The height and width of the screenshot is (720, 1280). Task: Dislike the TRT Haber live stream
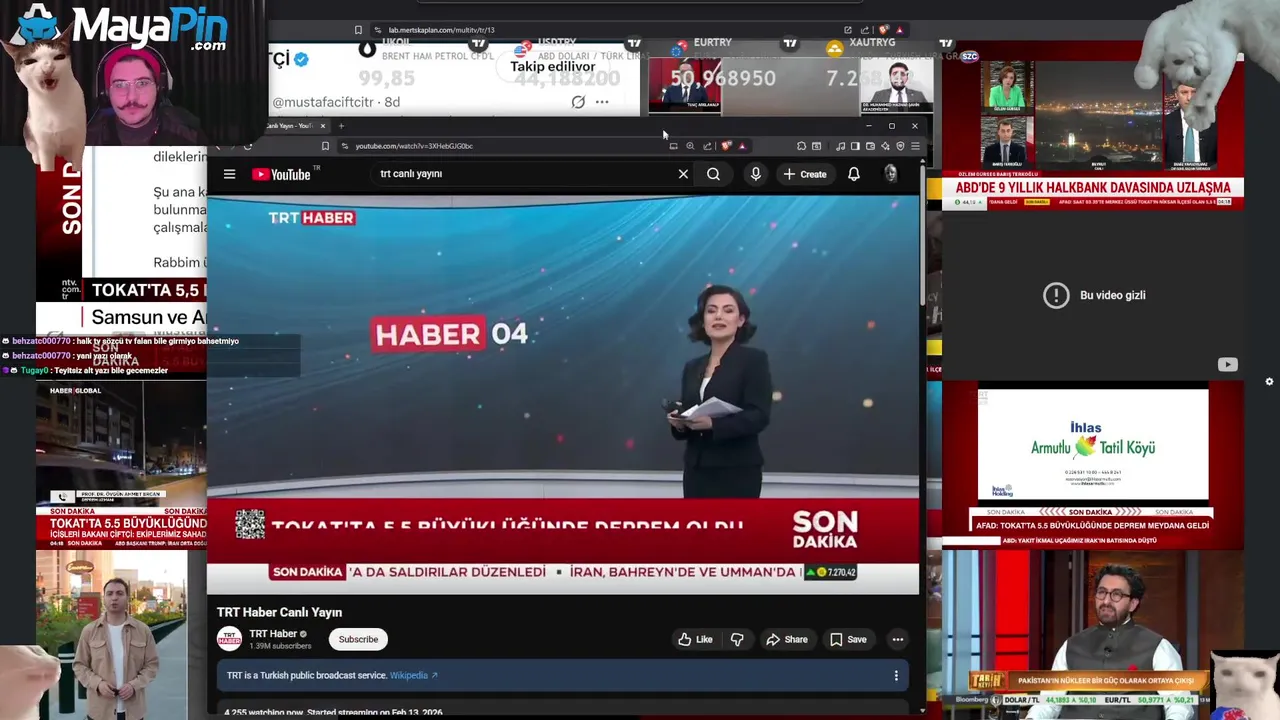click(x=737, y=640)
